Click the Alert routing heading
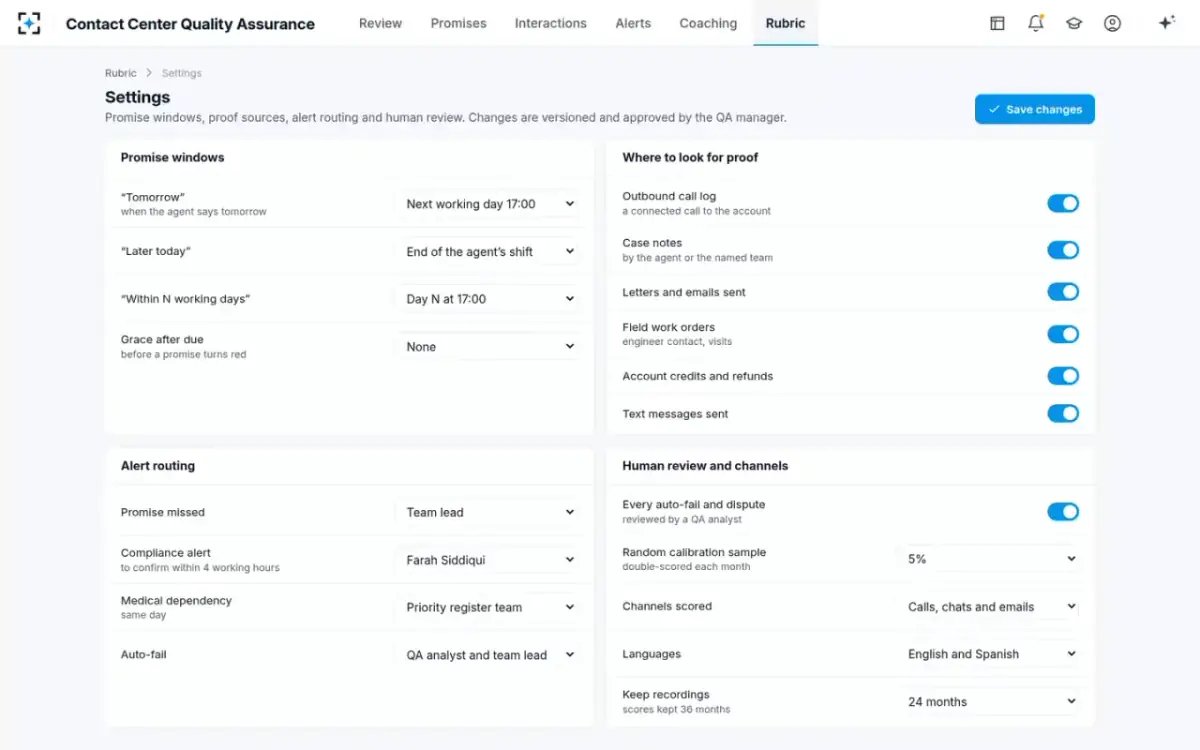 point(158,466)
